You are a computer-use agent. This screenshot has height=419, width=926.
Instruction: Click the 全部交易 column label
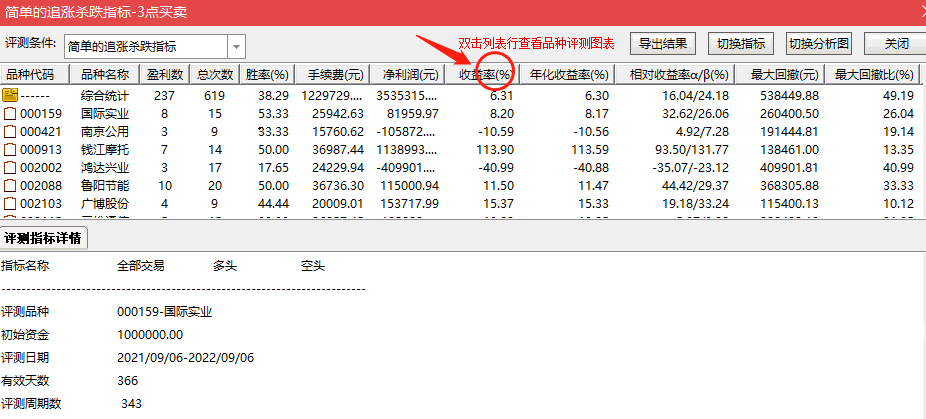pyautogui.click(x=141, y=266)
